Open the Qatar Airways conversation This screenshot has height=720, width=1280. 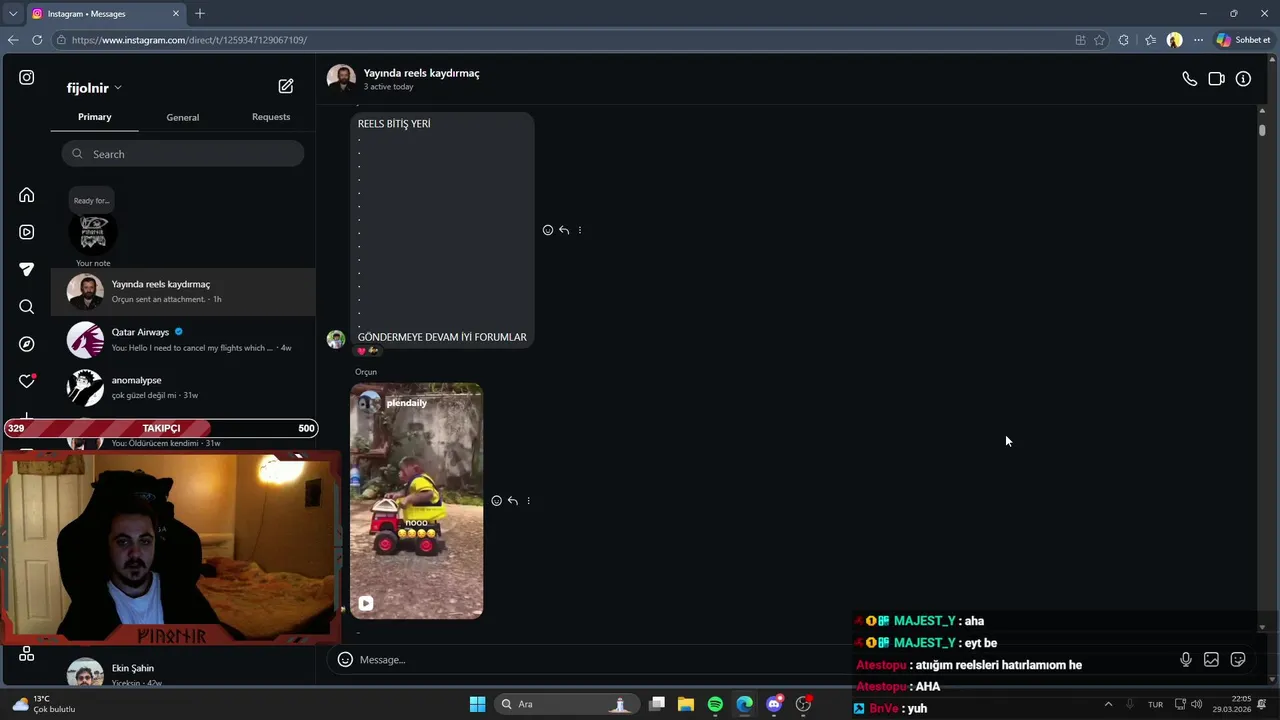[x=183, y=339]
